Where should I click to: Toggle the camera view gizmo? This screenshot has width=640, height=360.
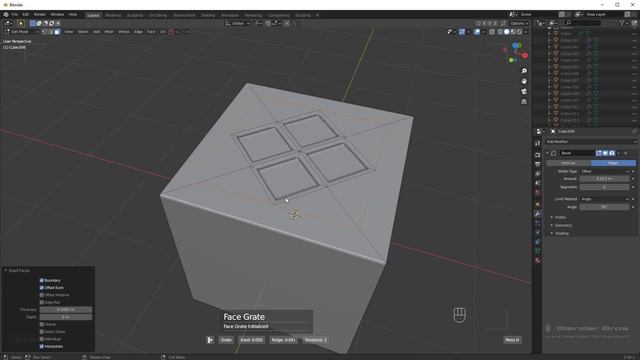point(524,91)
